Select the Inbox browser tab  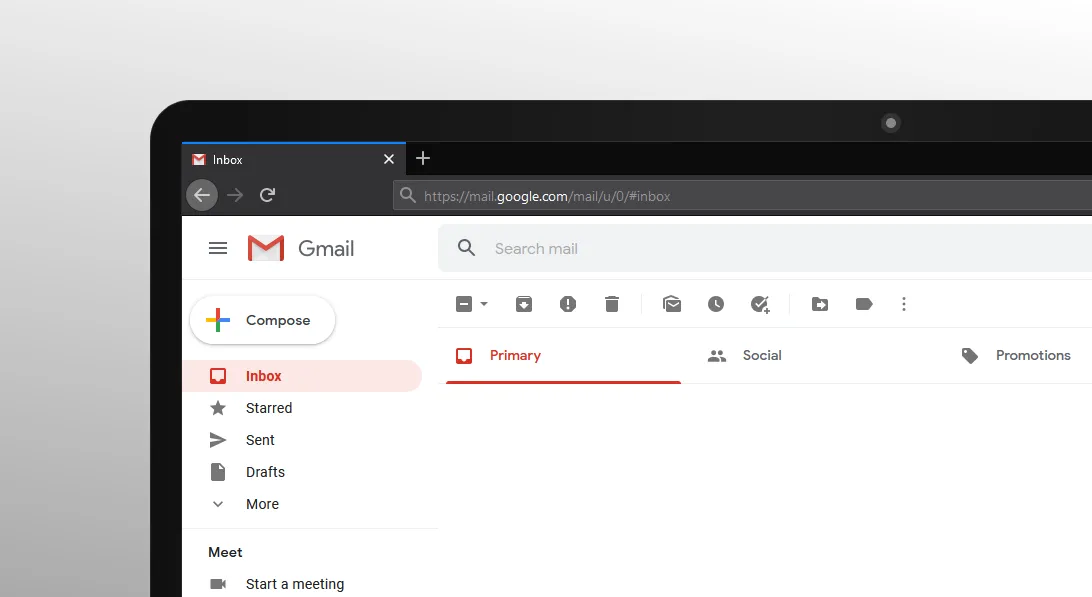tap(294, 160)
